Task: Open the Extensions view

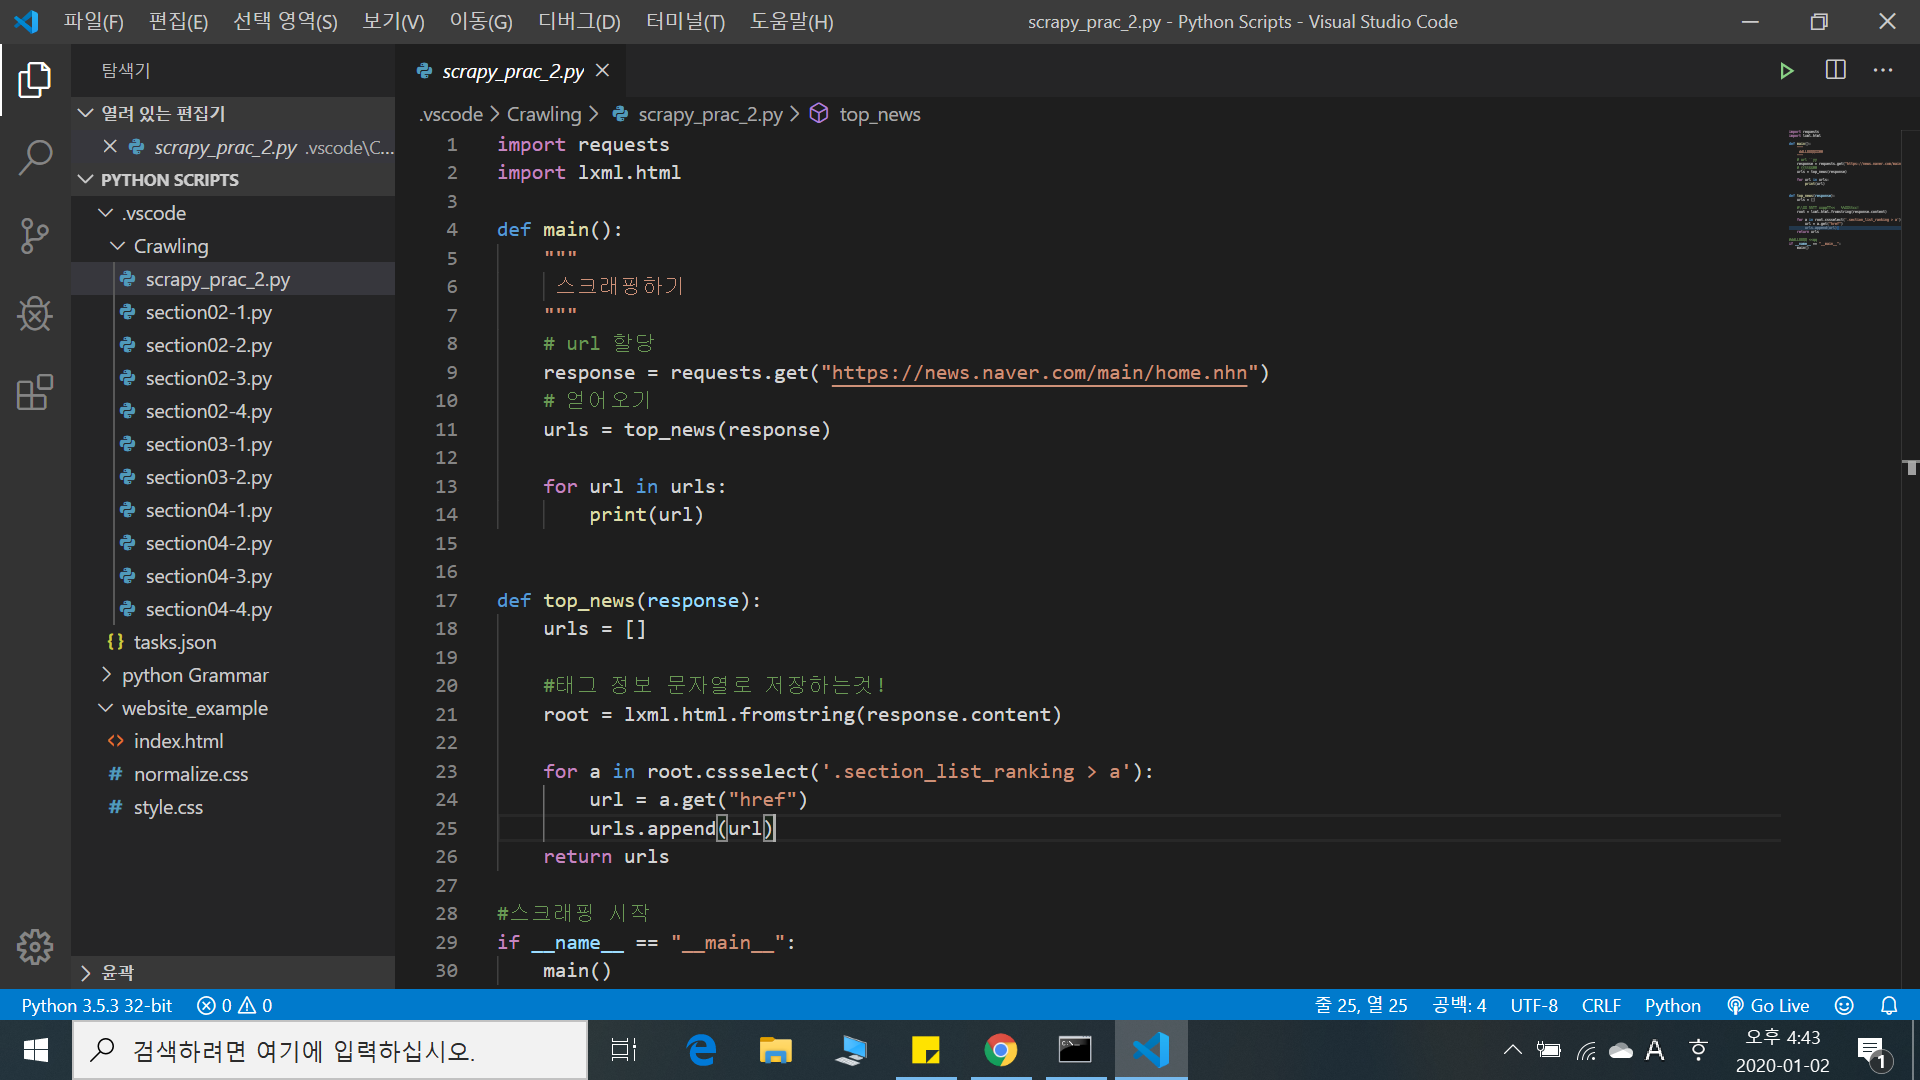Action: tap(35, 392)
